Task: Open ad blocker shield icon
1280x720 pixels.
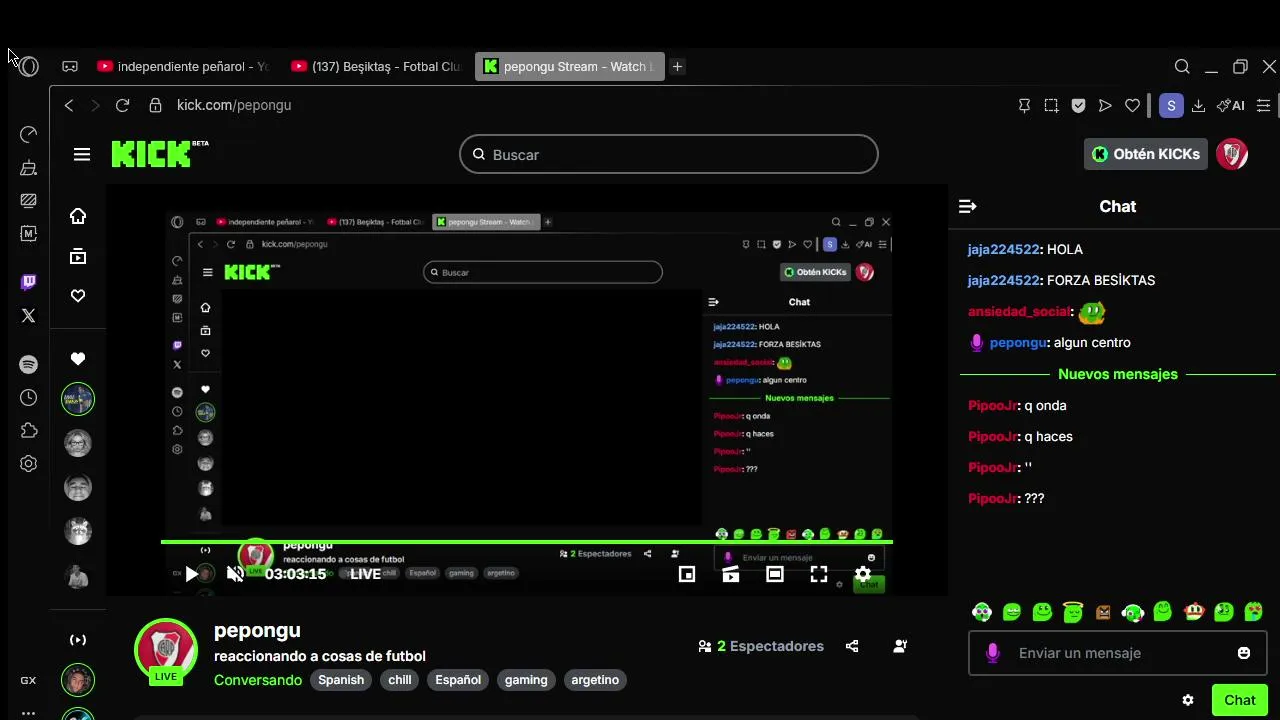Action: pos(1078,105)
